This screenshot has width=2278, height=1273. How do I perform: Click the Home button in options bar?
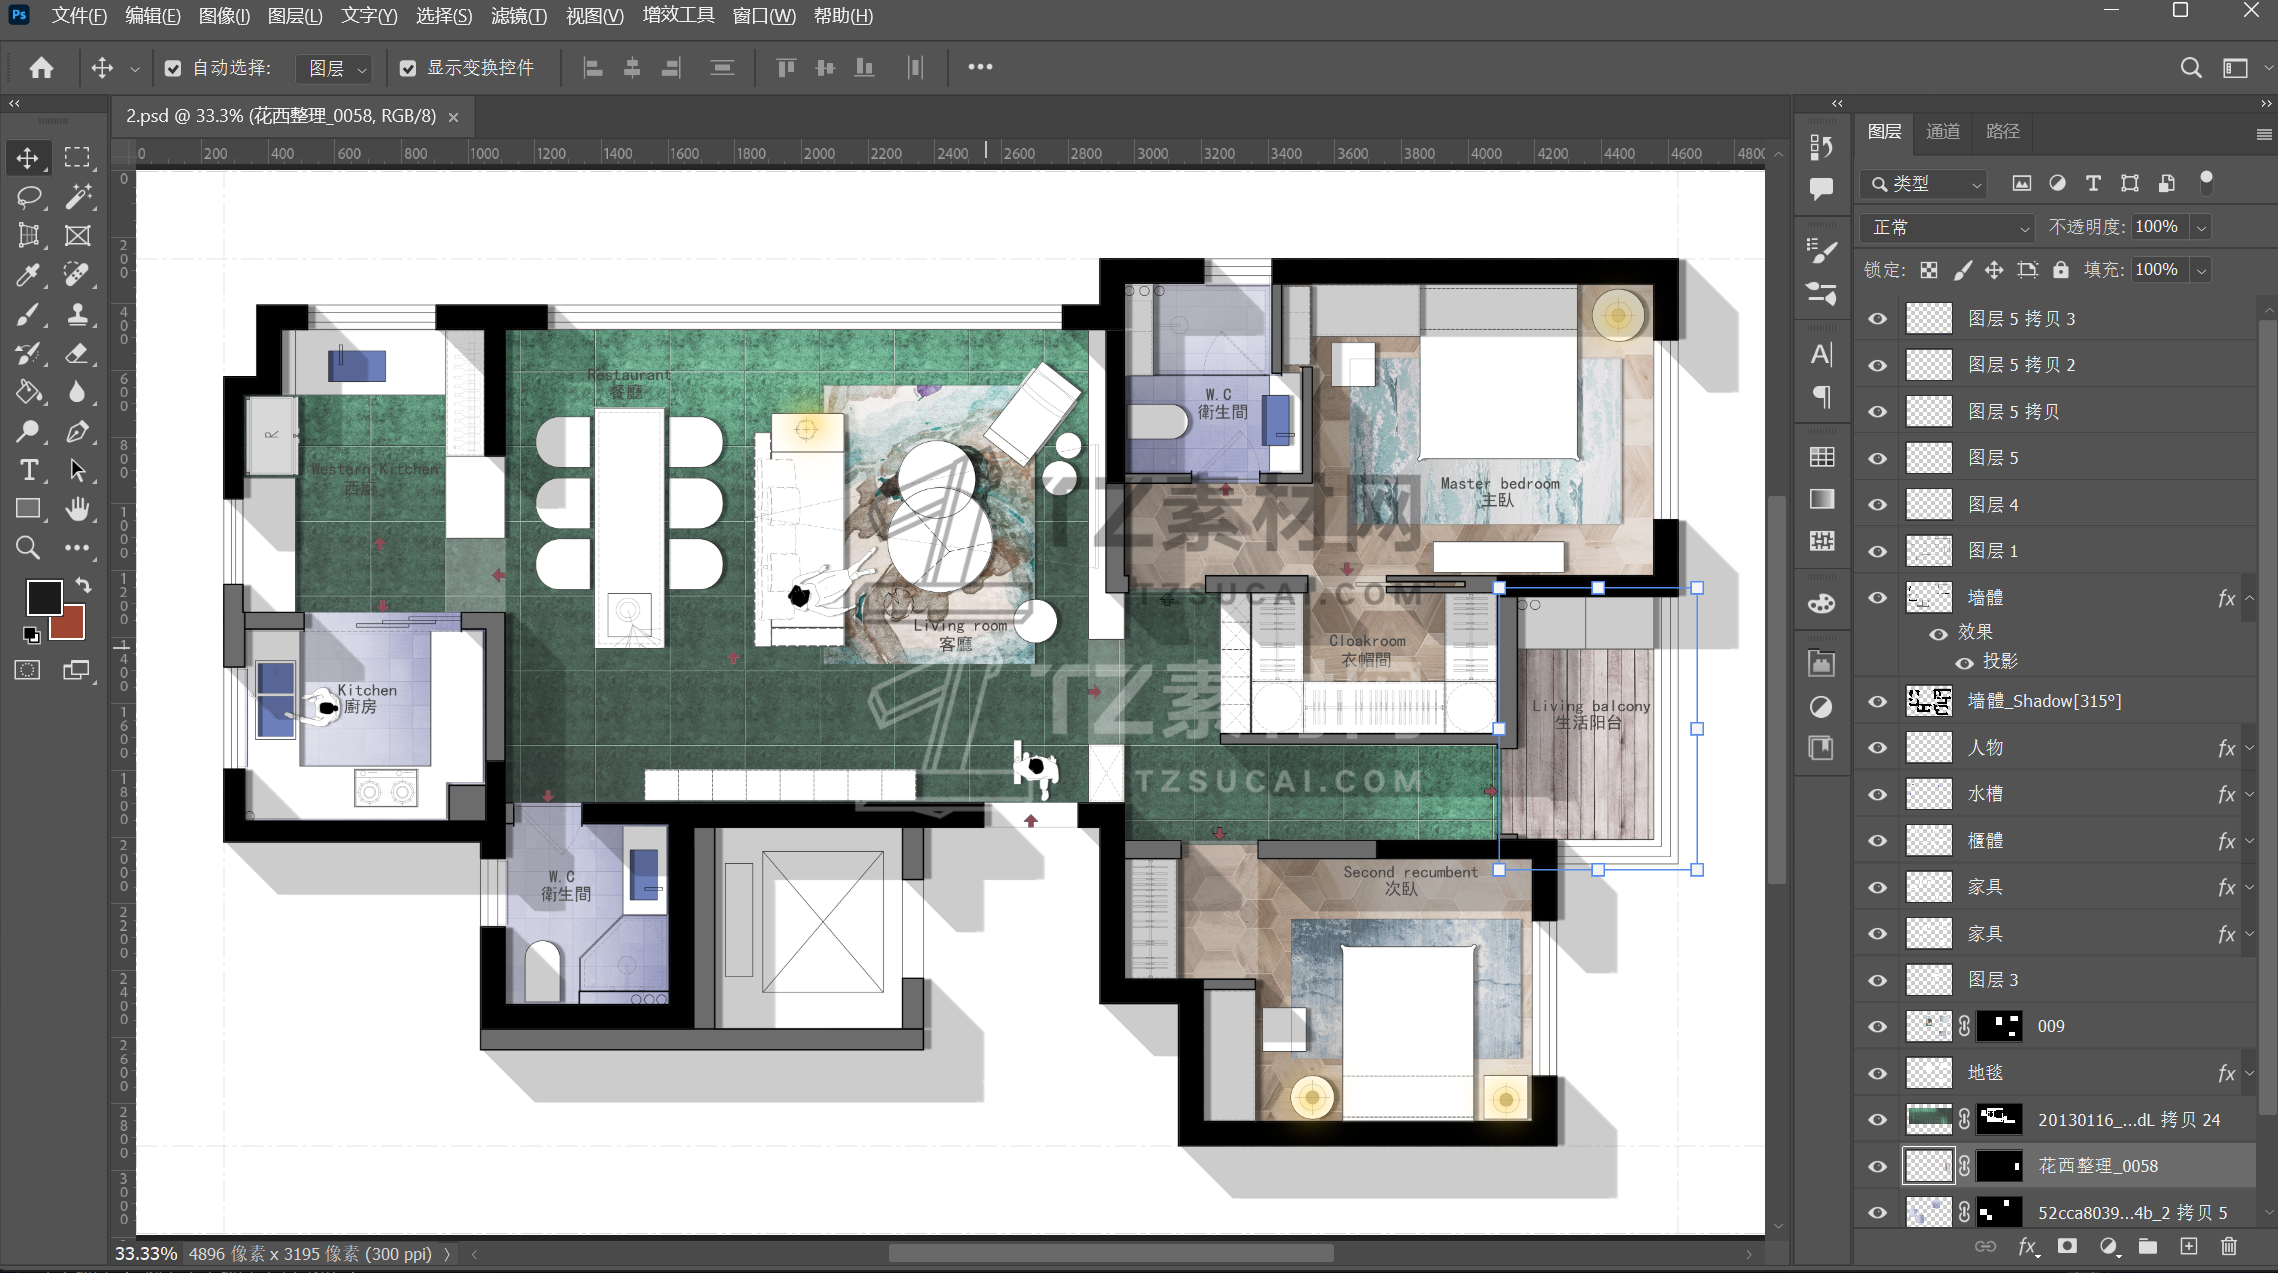coord(41,68)
